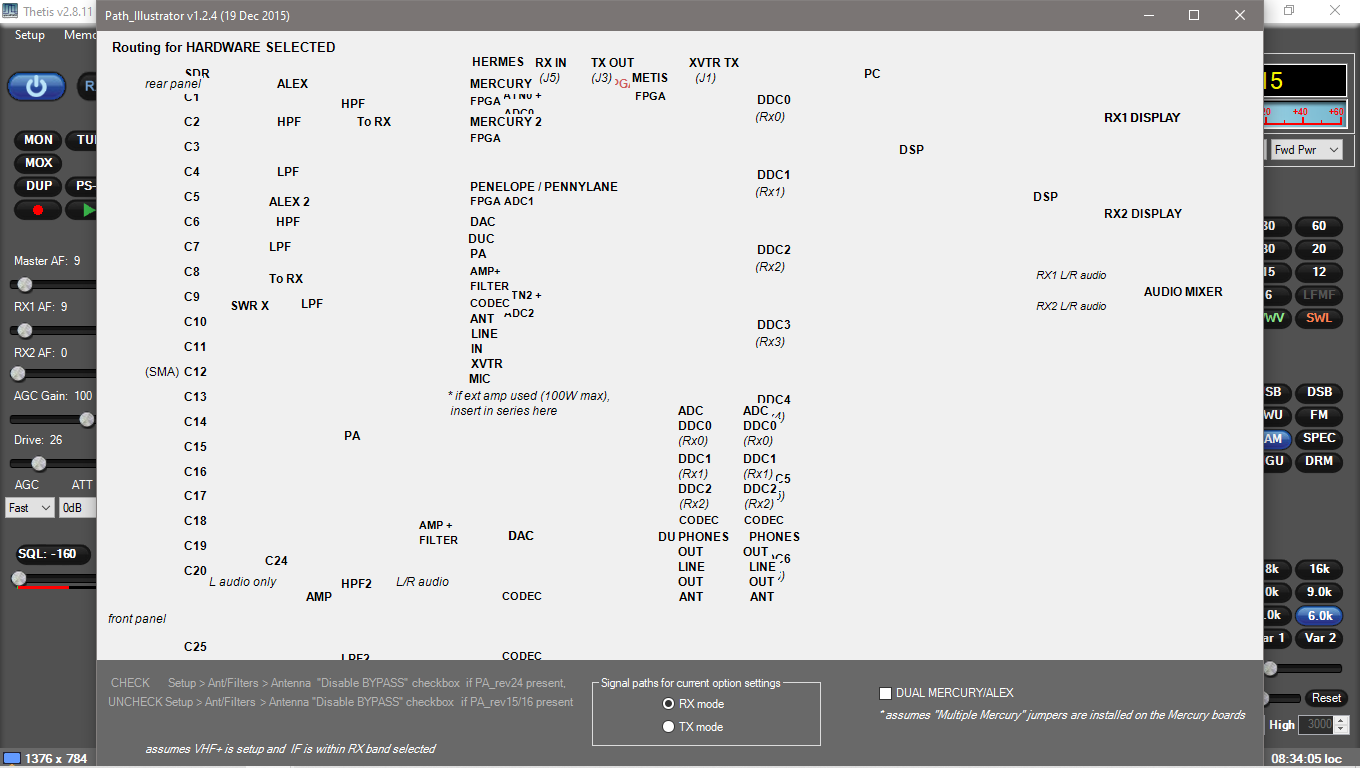Choose the Var 2 filter button
This screenshot has height=768, width=1360.
tap(1318, 638)
